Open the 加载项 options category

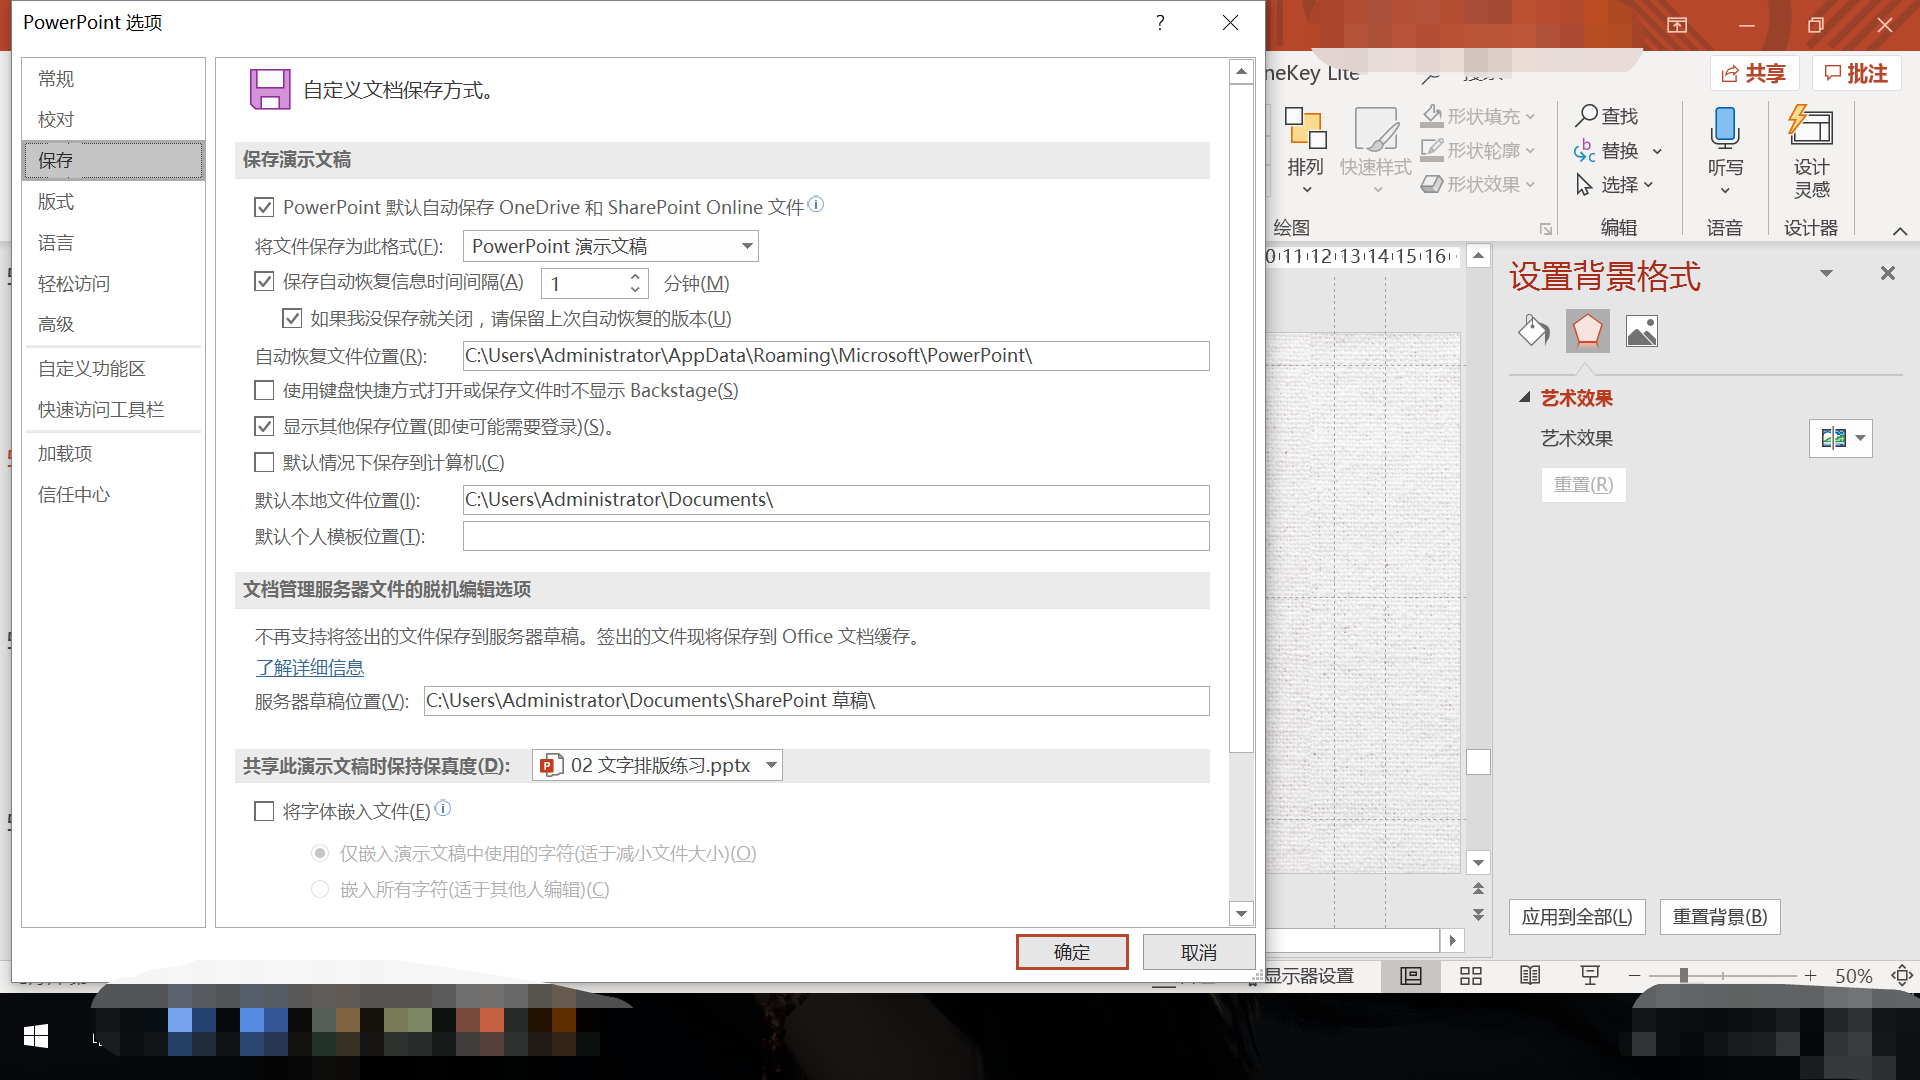pyautogui.click(x=113, y=454)
